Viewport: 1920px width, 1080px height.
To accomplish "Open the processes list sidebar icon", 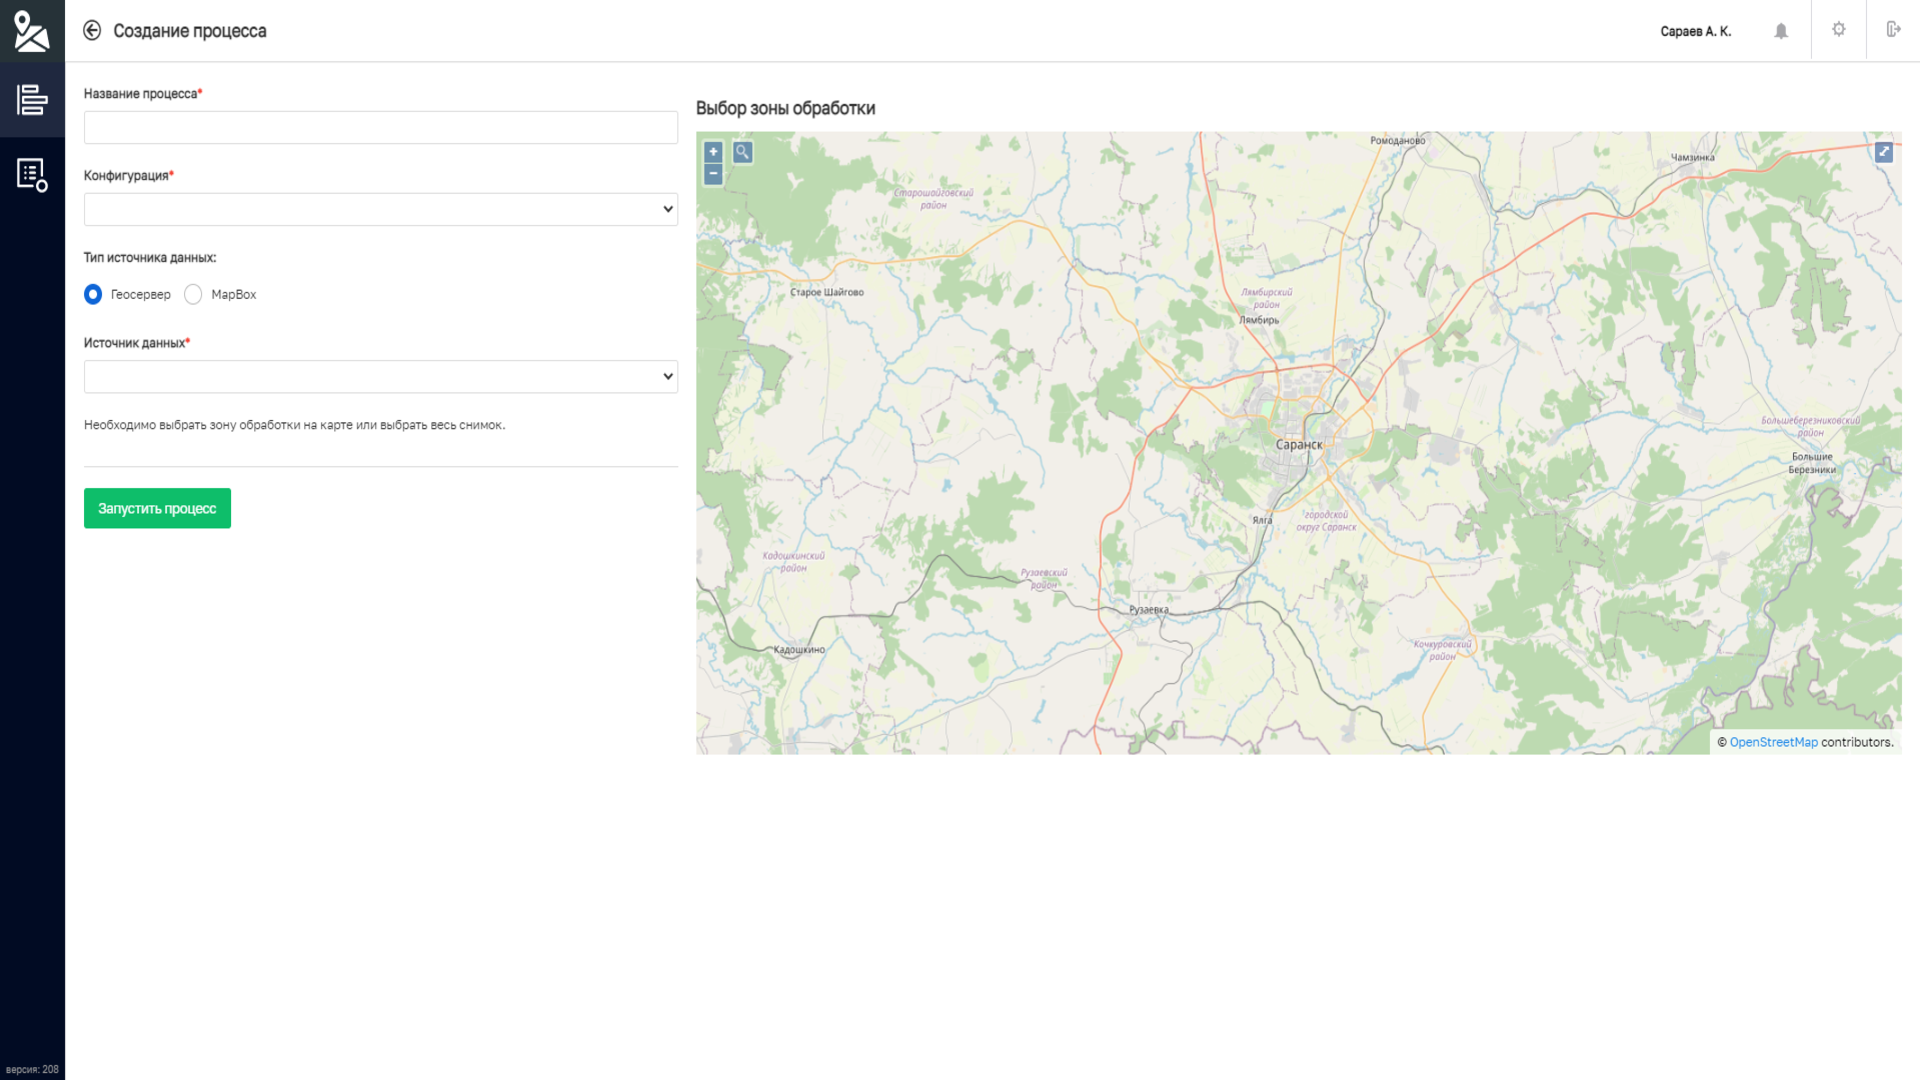I will pyautogui.click(x=32, y=99).
